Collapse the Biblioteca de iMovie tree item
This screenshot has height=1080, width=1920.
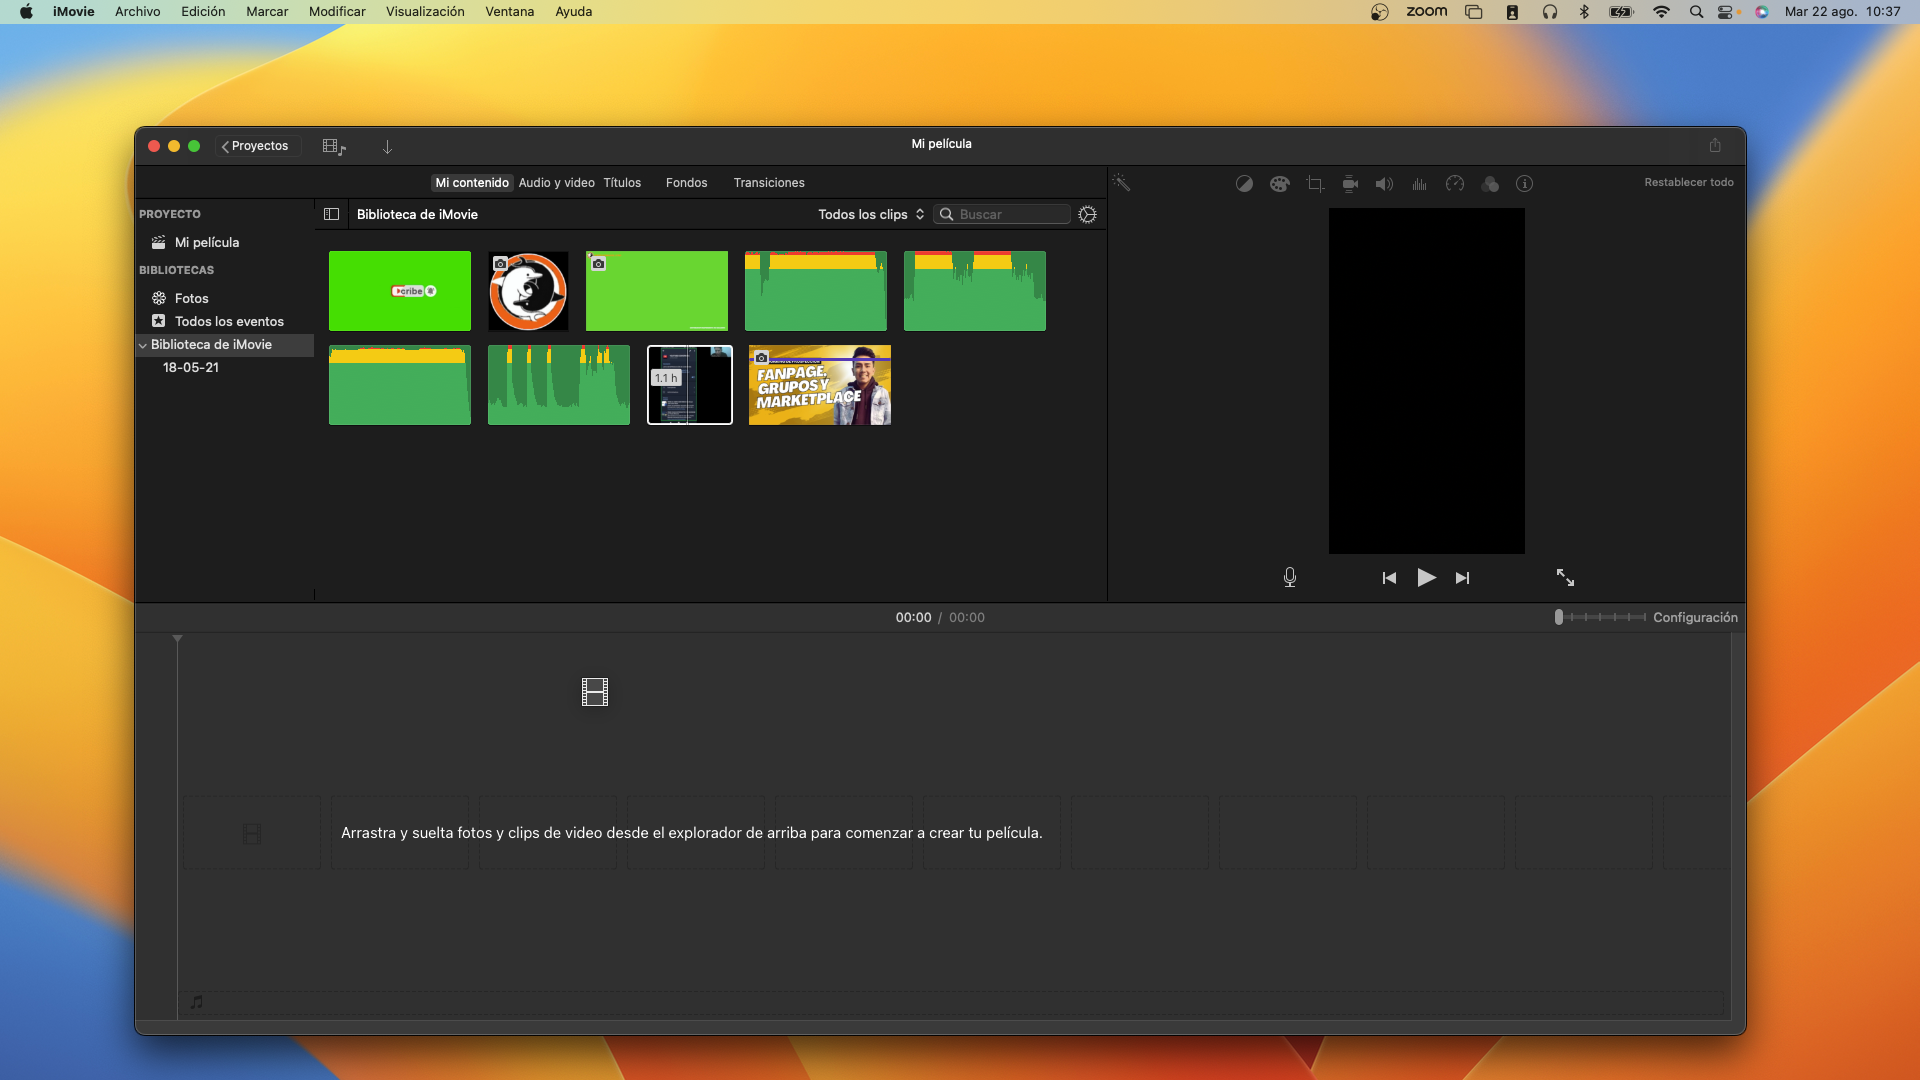(143, 345)
